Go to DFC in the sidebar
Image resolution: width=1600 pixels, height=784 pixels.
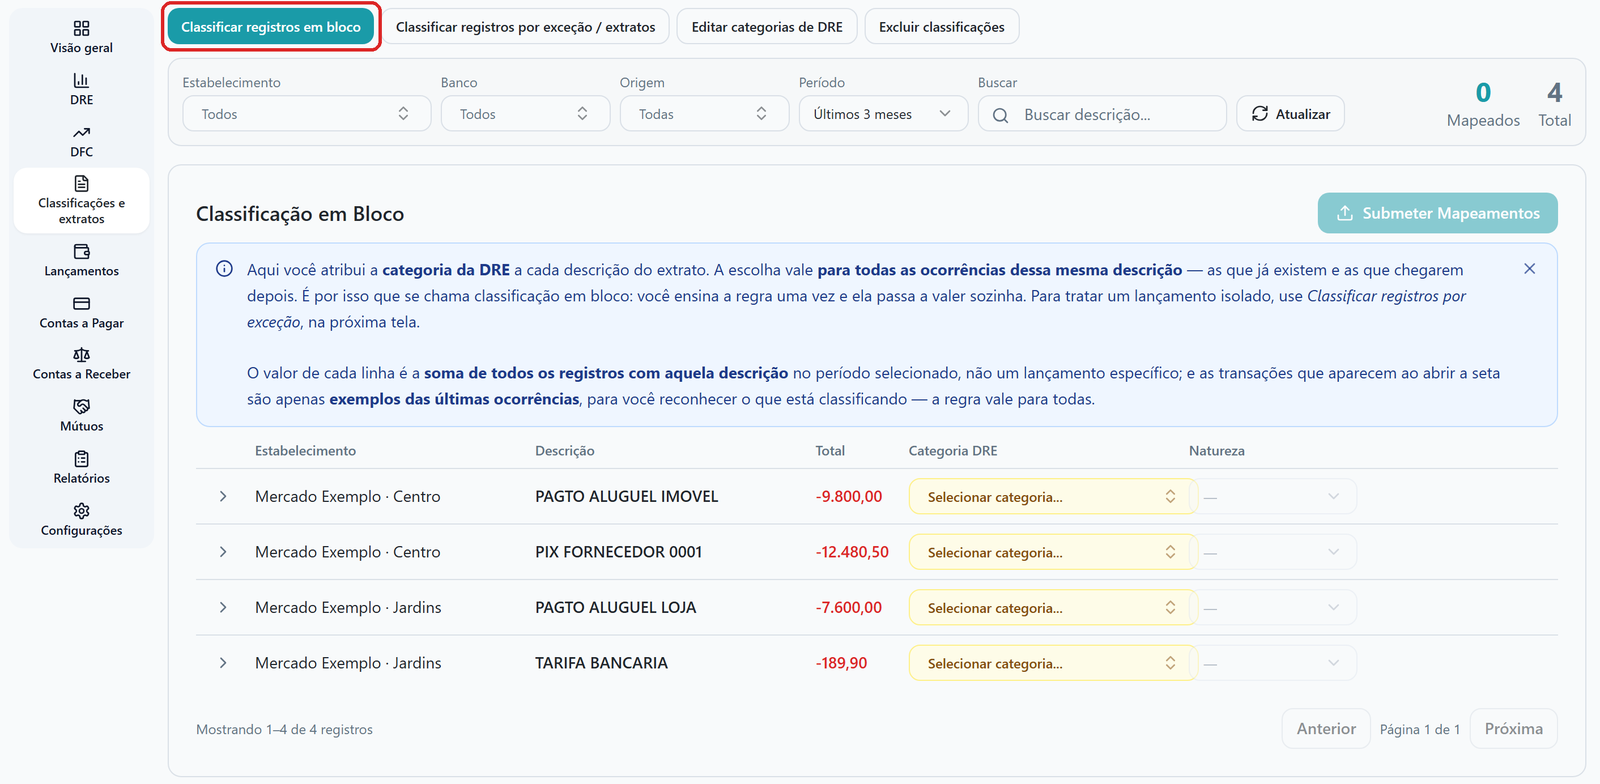click(x=82, y=141)
